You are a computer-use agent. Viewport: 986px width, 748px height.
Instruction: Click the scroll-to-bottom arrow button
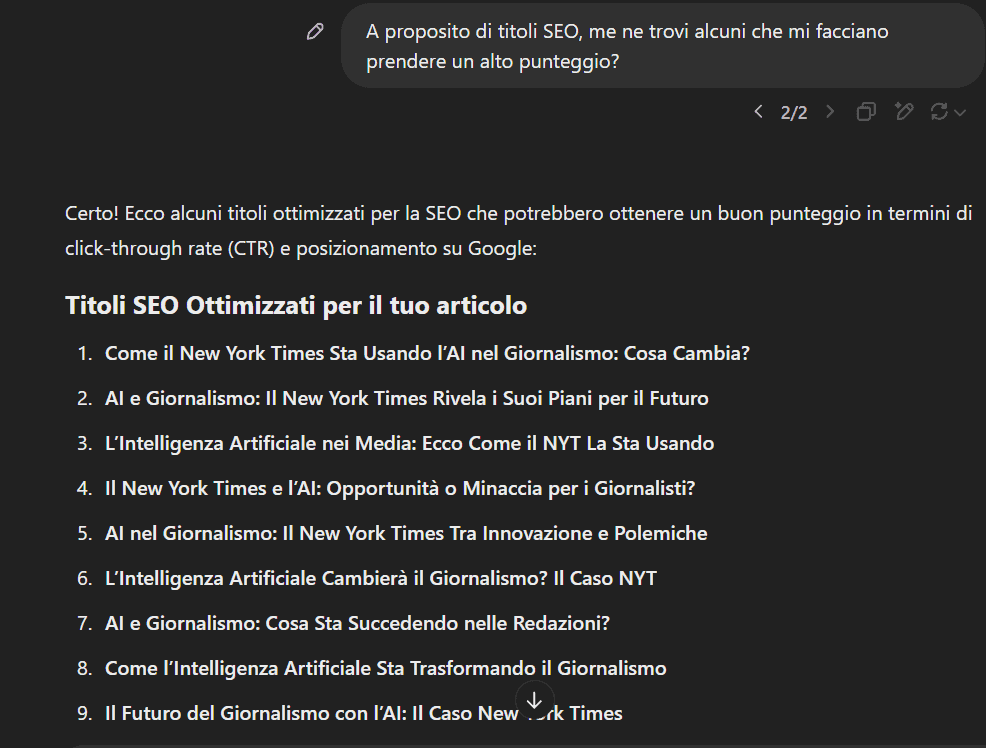pyautogui.click(x=535, y=700)
